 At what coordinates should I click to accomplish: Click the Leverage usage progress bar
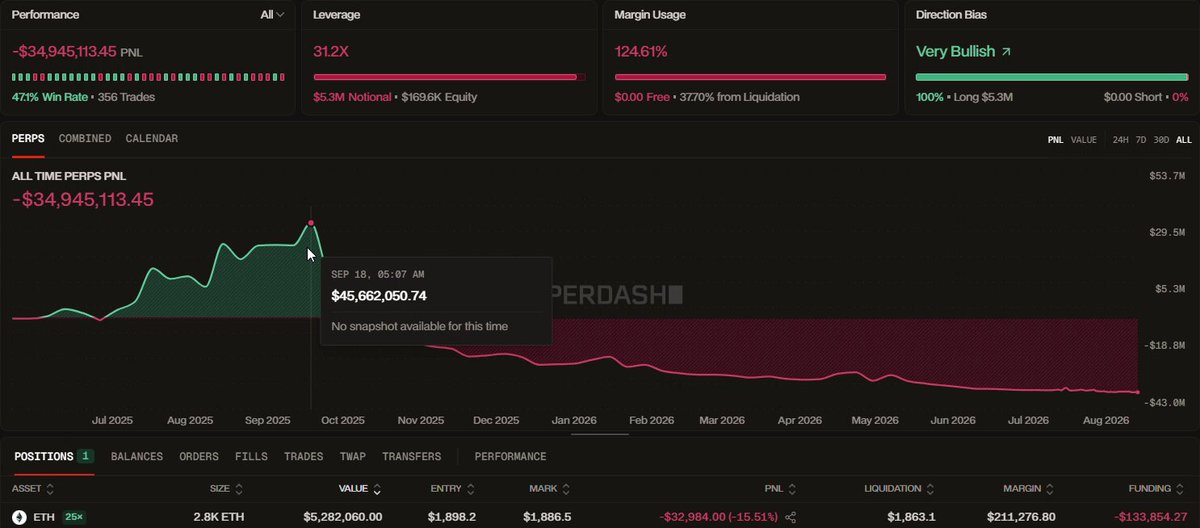[x=450, y=77]
